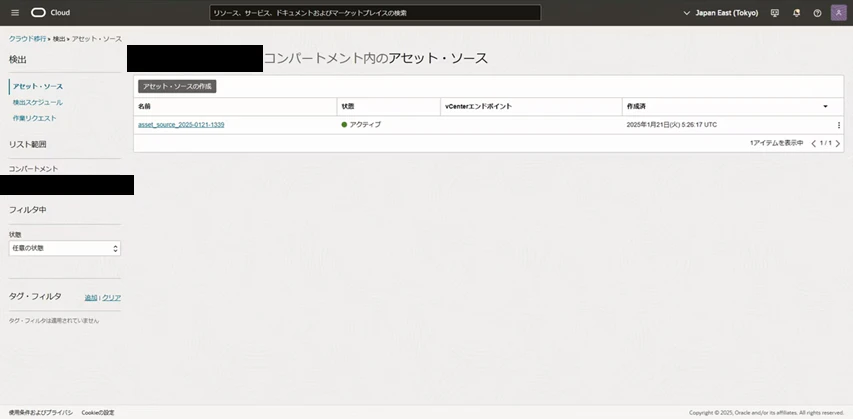Click 追加 link in tag filters
This screenshot has width=853, height=419.
(x=91, y=298)
